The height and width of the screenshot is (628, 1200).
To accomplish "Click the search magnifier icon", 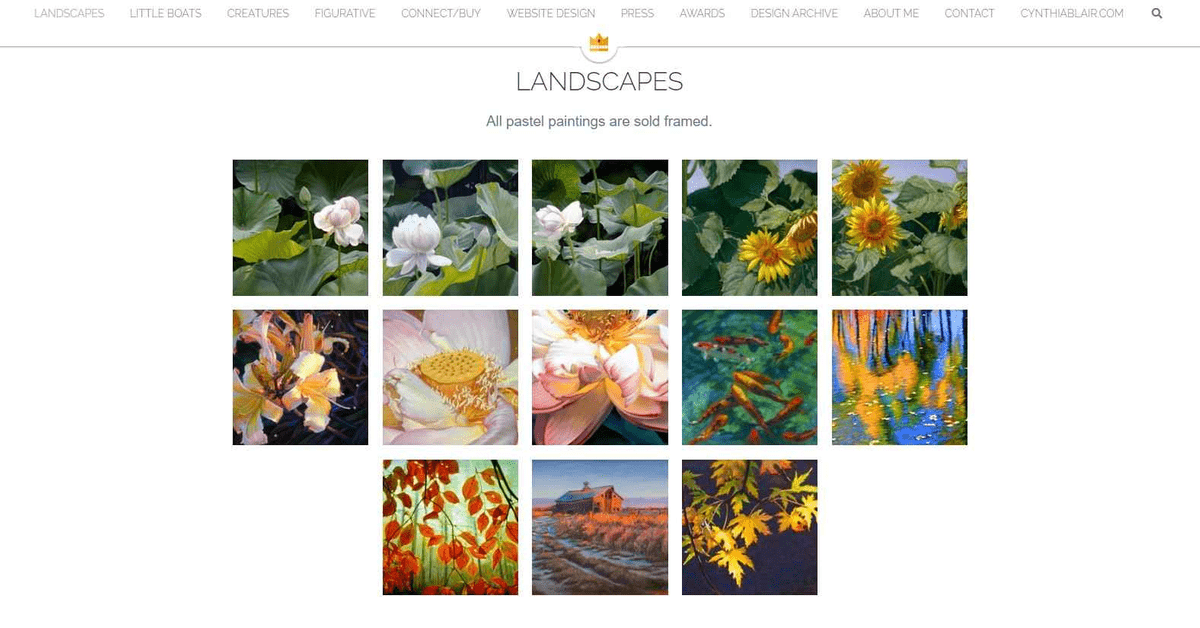I will [x=1157, y=14].
